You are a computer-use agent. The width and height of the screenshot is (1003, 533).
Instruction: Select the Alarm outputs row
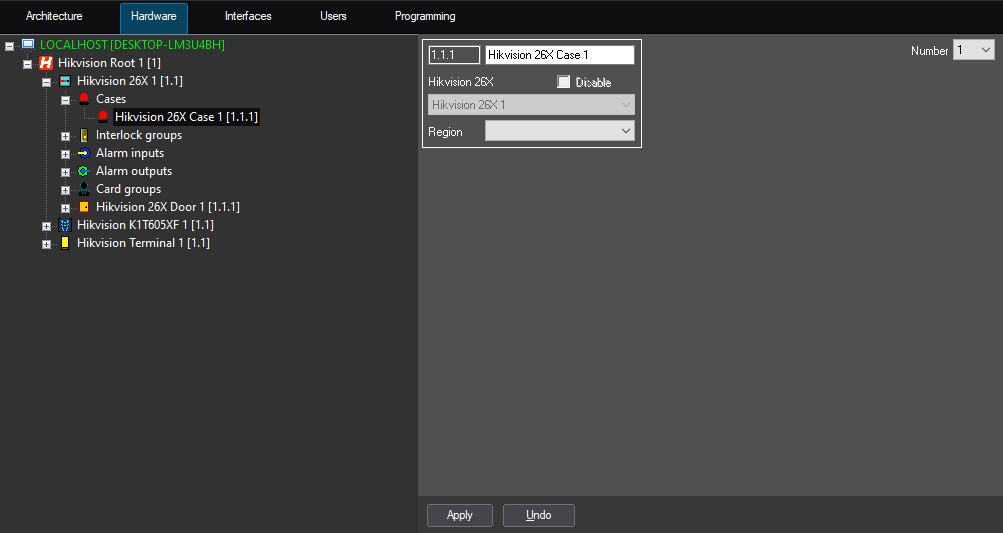click(x=134, y=171)
